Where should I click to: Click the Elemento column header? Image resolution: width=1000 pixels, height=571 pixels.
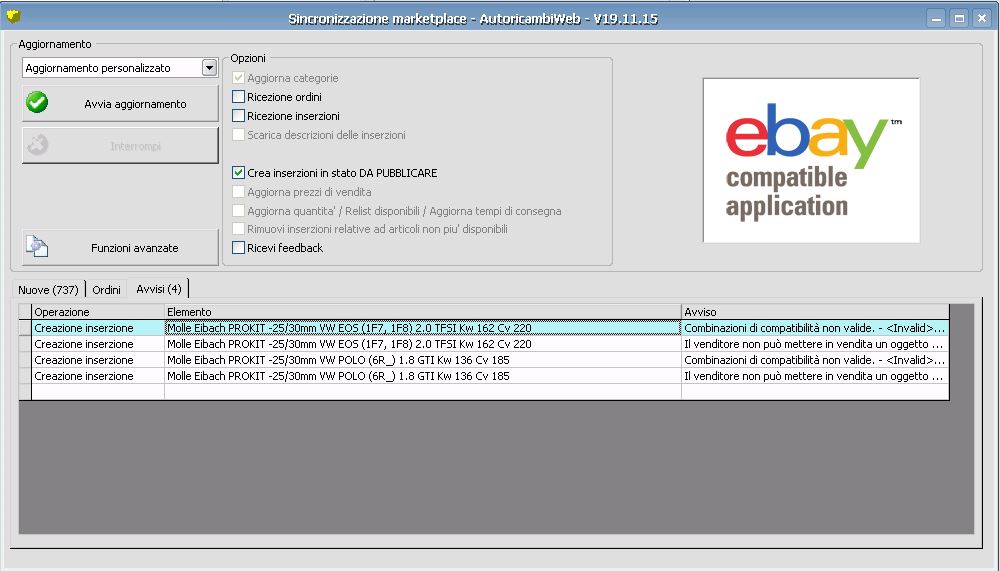click(423, 312)
